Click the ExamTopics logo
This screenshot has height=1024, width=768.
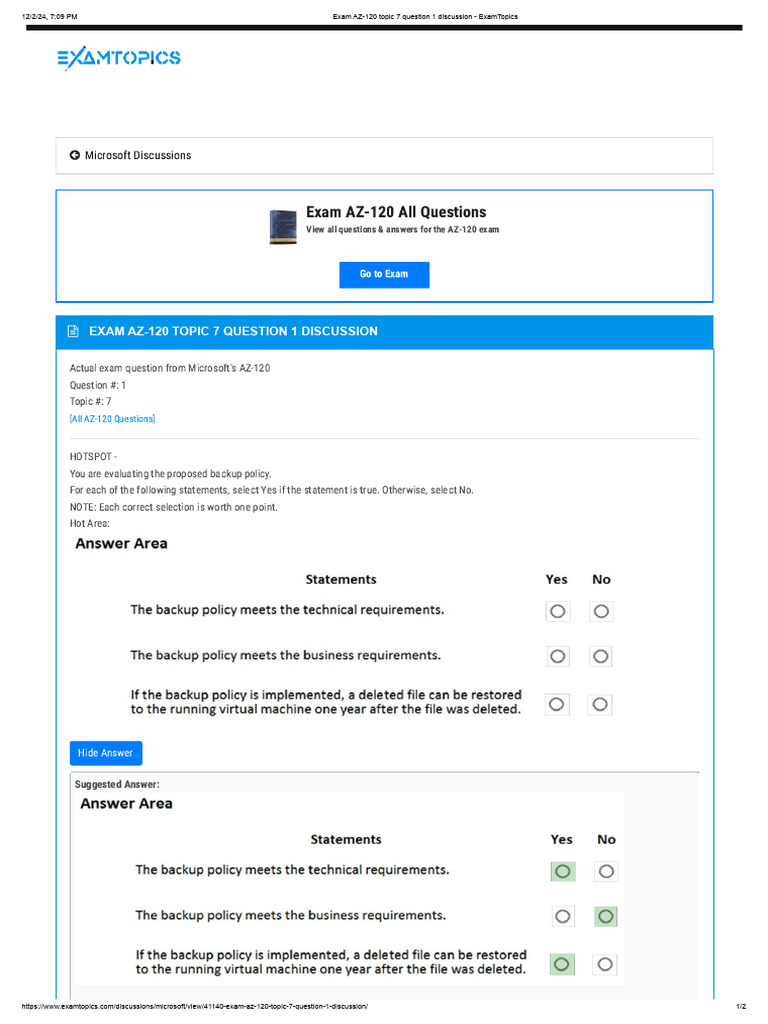click(x=119, y=57)
